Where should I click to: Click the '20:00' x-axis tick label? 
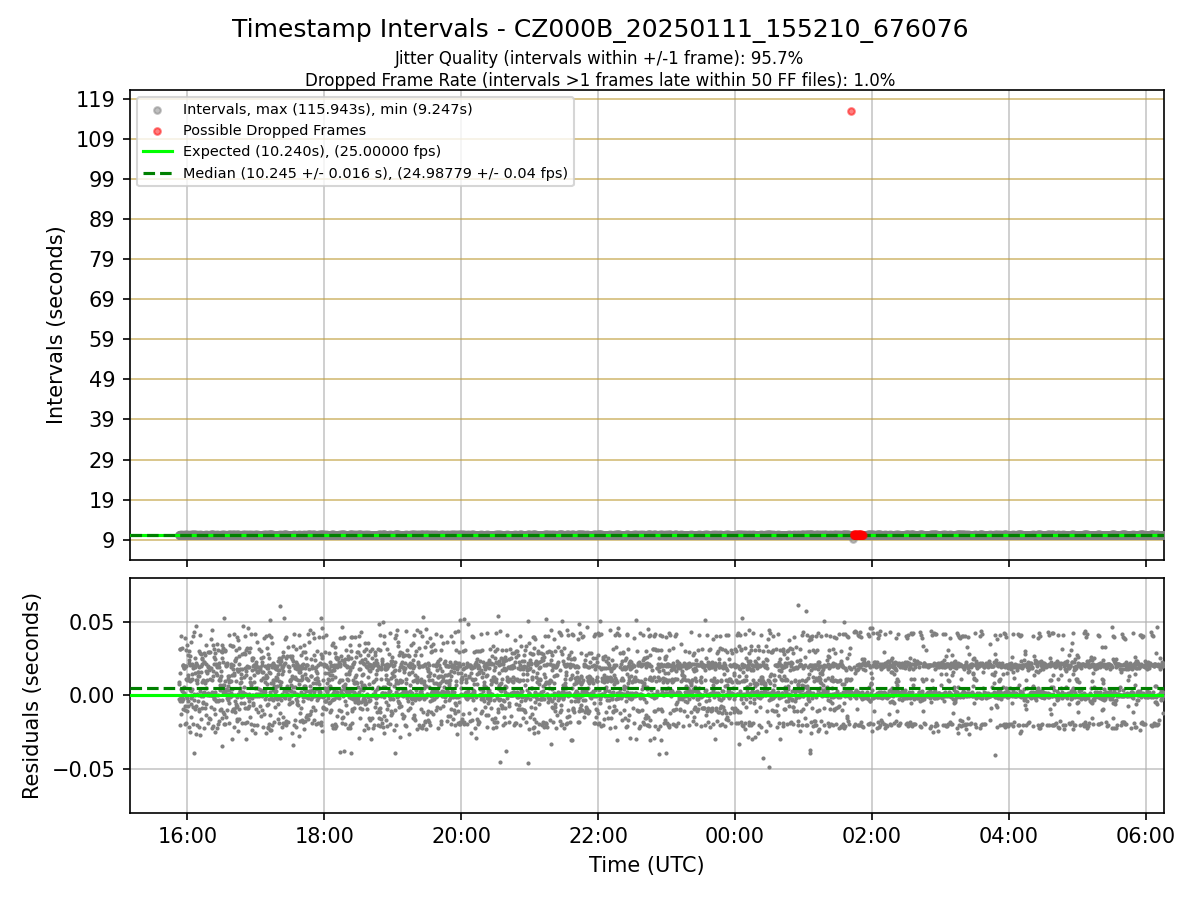[461, 835]
